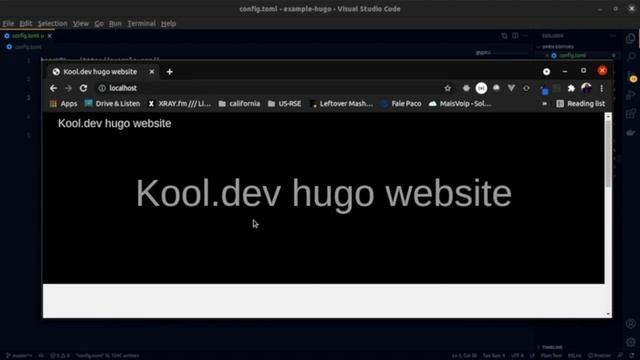Split the VS Code editor
Image resolution: width=640 pixels, height=360 pixels.
pos(515,36)
